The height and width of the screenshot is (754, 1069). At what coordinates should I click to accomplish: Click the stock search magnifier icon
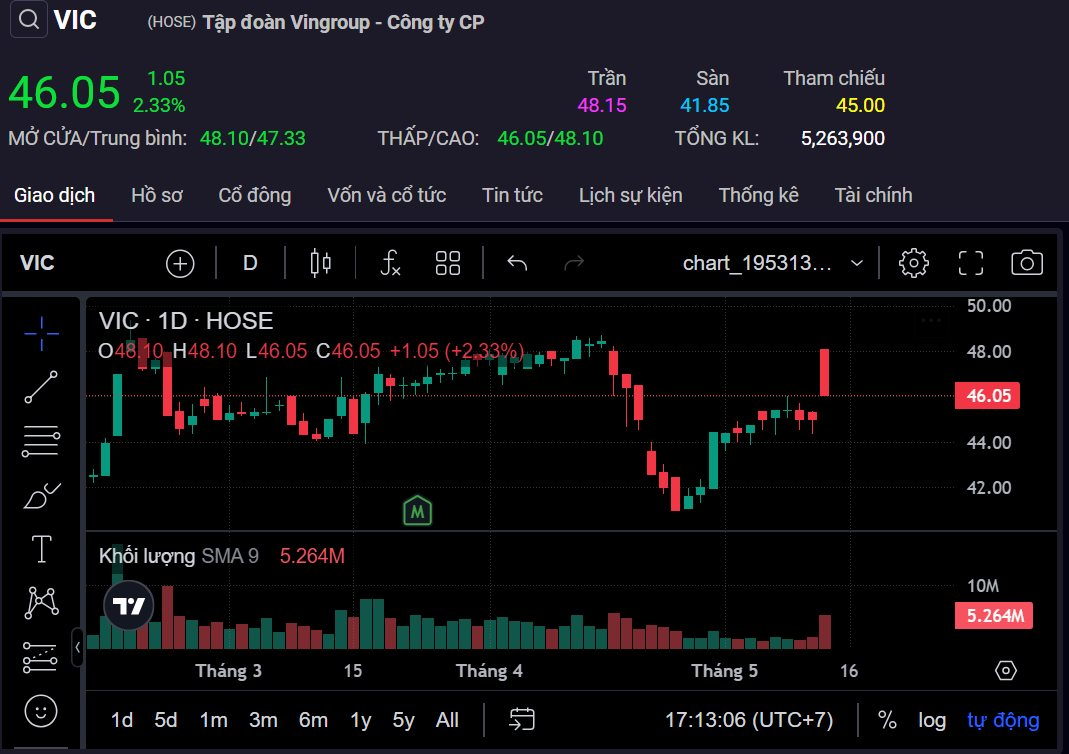coord(28,20)
